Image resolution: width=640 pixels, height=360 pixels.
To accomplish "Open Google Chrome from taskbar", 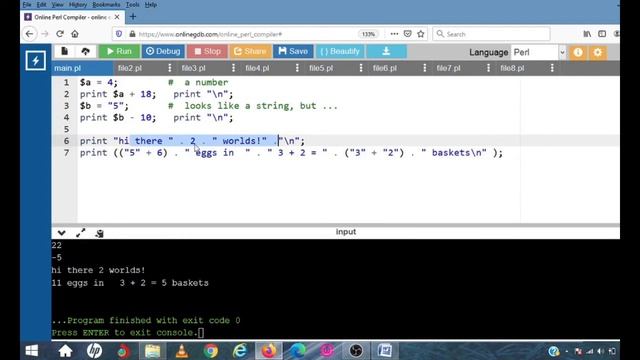I will (211, 351).
